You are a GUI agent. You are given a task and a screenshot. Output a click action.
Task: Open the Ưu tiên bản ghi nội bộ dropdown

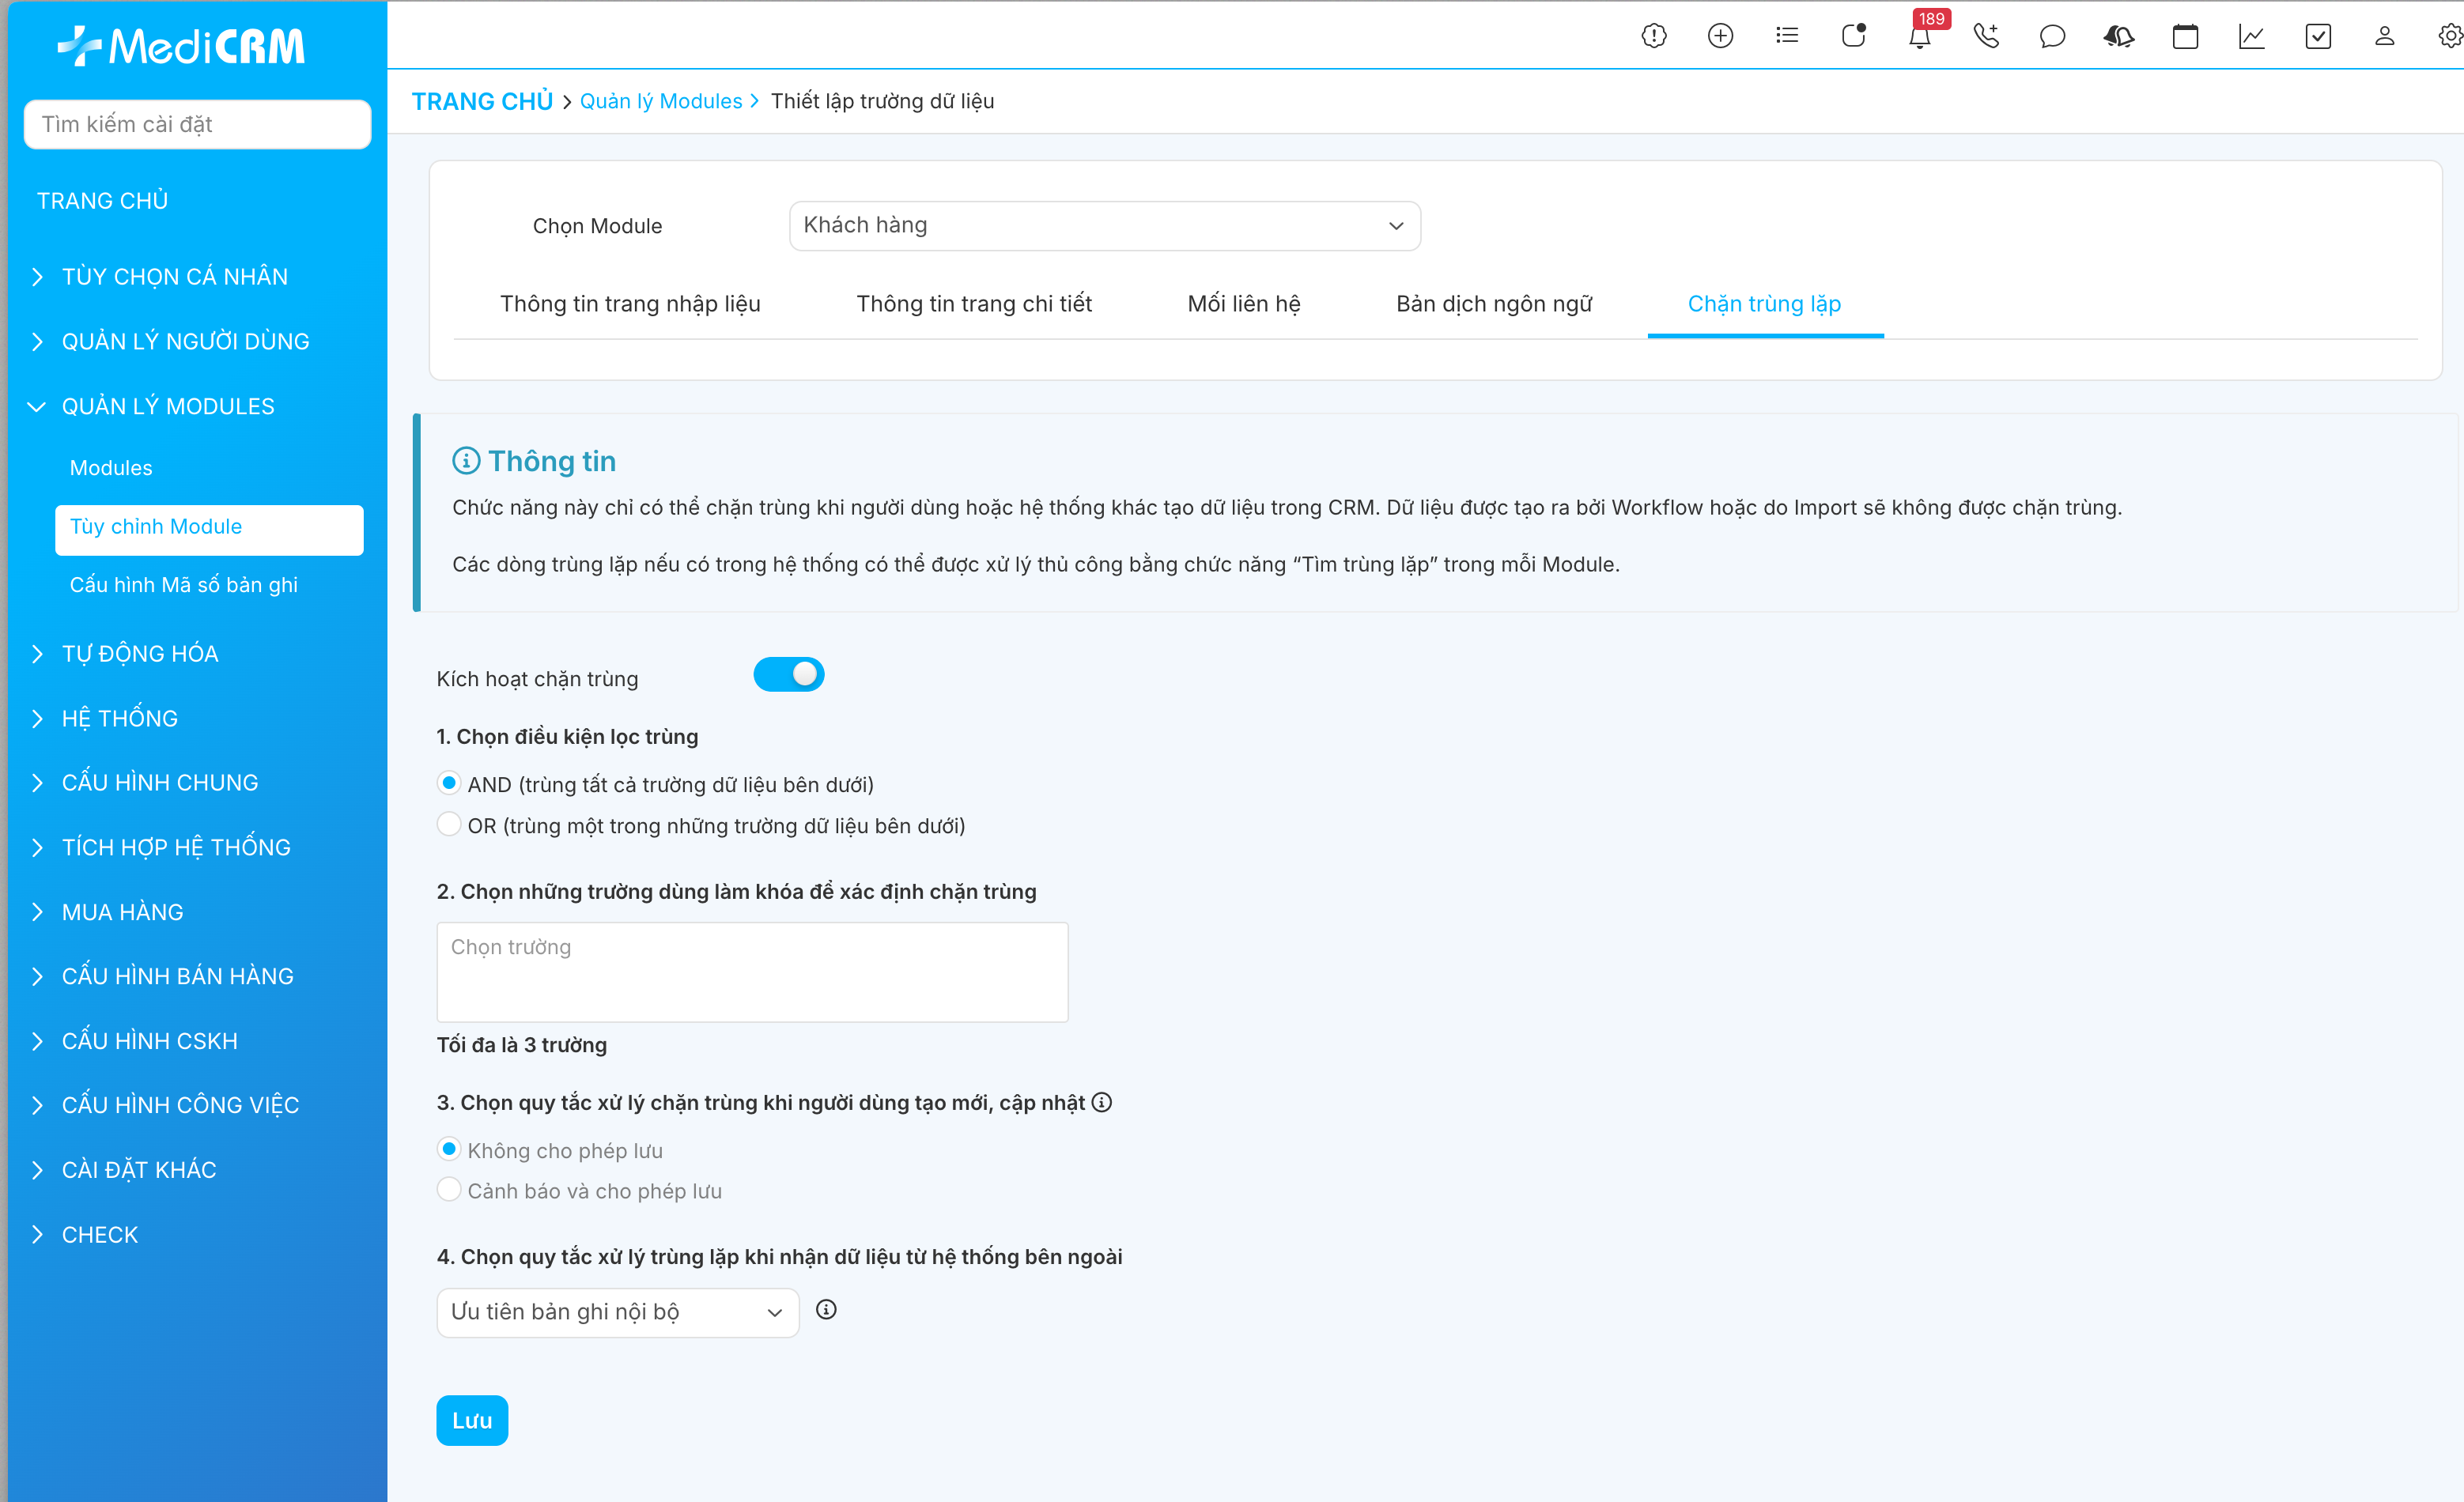point(617,1312)
